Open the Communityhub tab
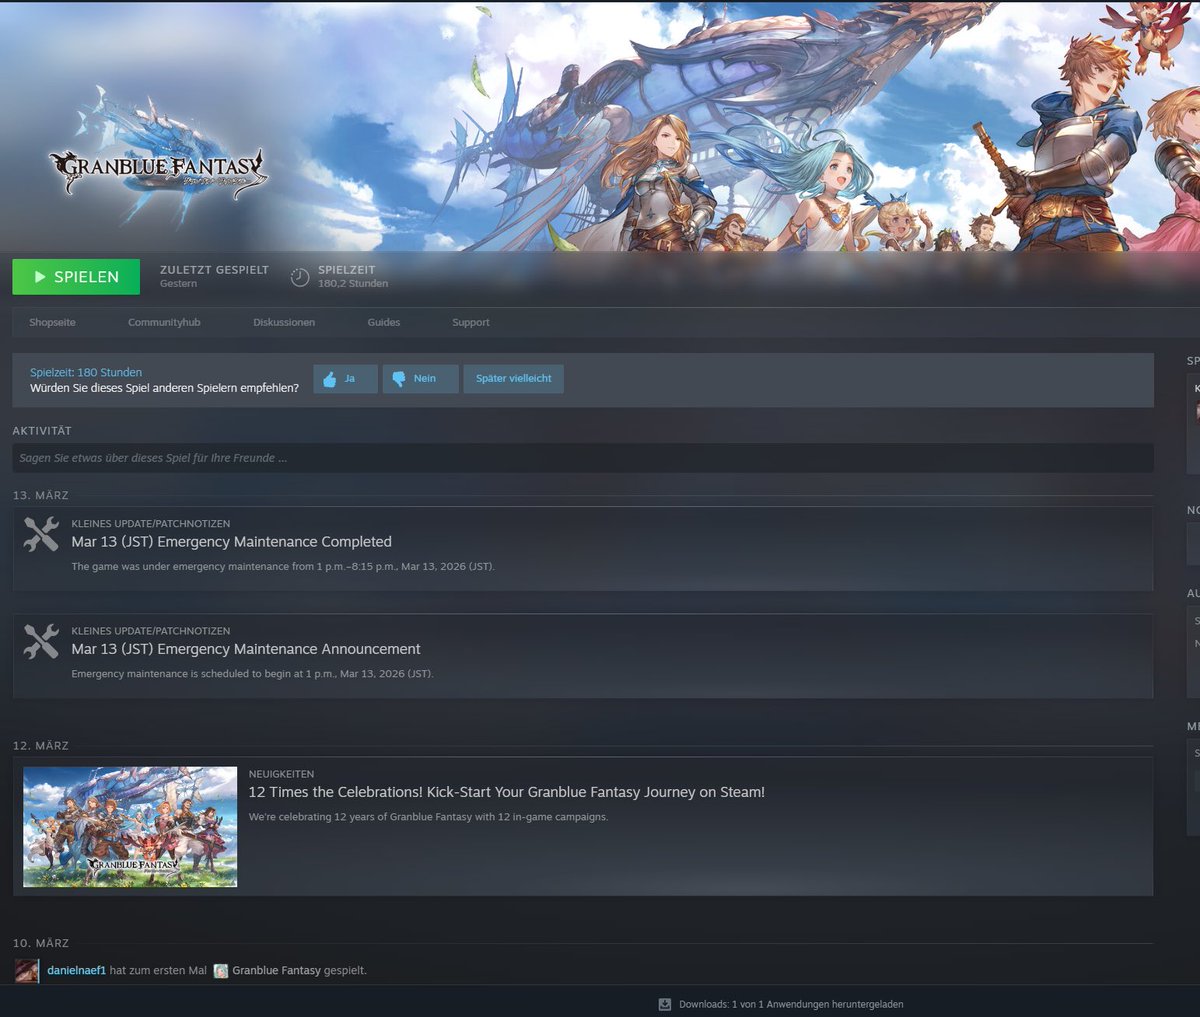 164,322
